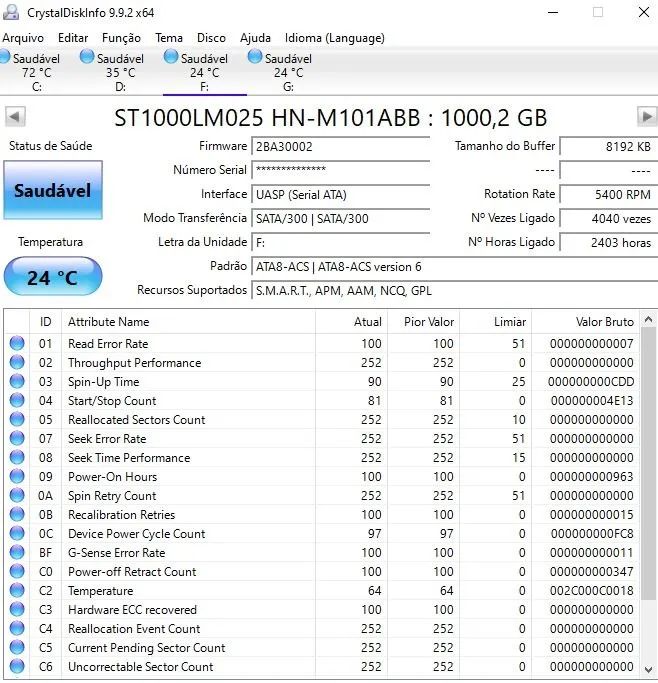658x683 pixels.
Task: Click the Rotation Rate value 5400 RPM
Action: (608, 194)
